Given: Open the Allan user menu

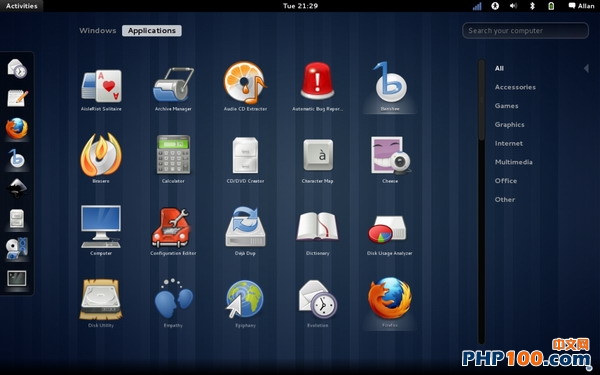Looking at the screenshot, I should tap(581, 6).
